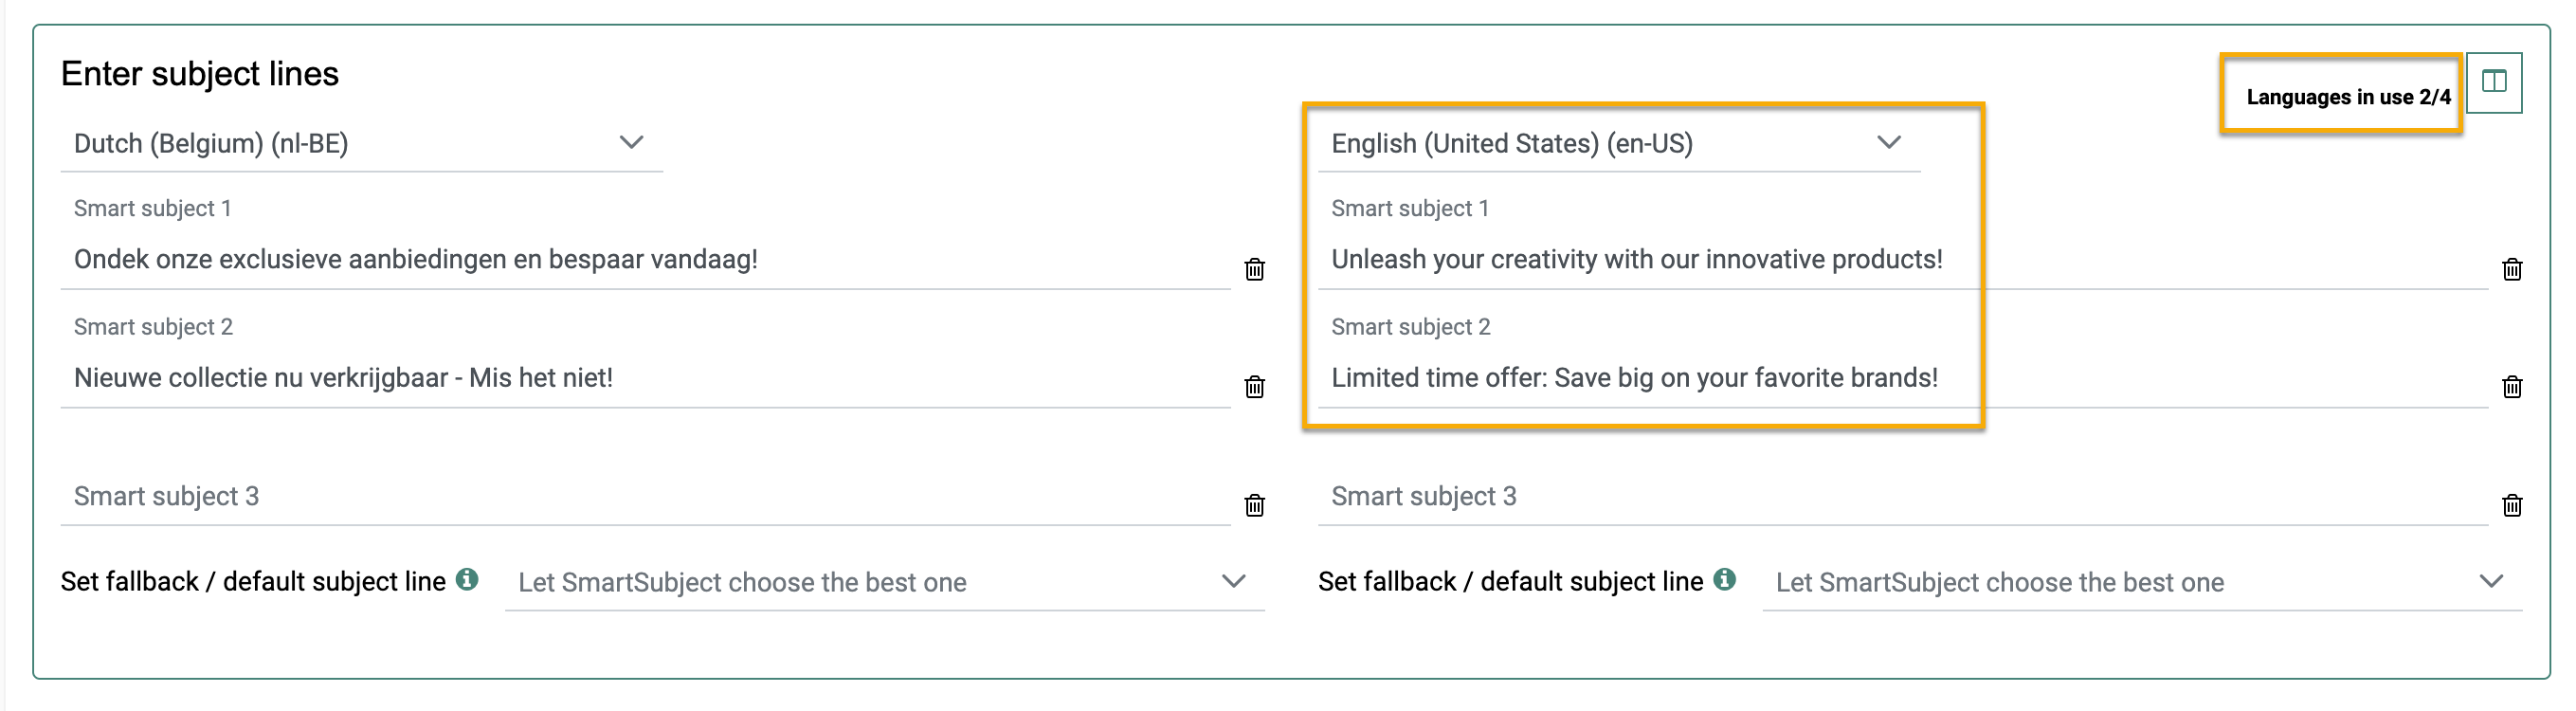Expand the Dutch fallback subject line dropdown
This screenshot has width=2576, height=711.
point(884,582)
